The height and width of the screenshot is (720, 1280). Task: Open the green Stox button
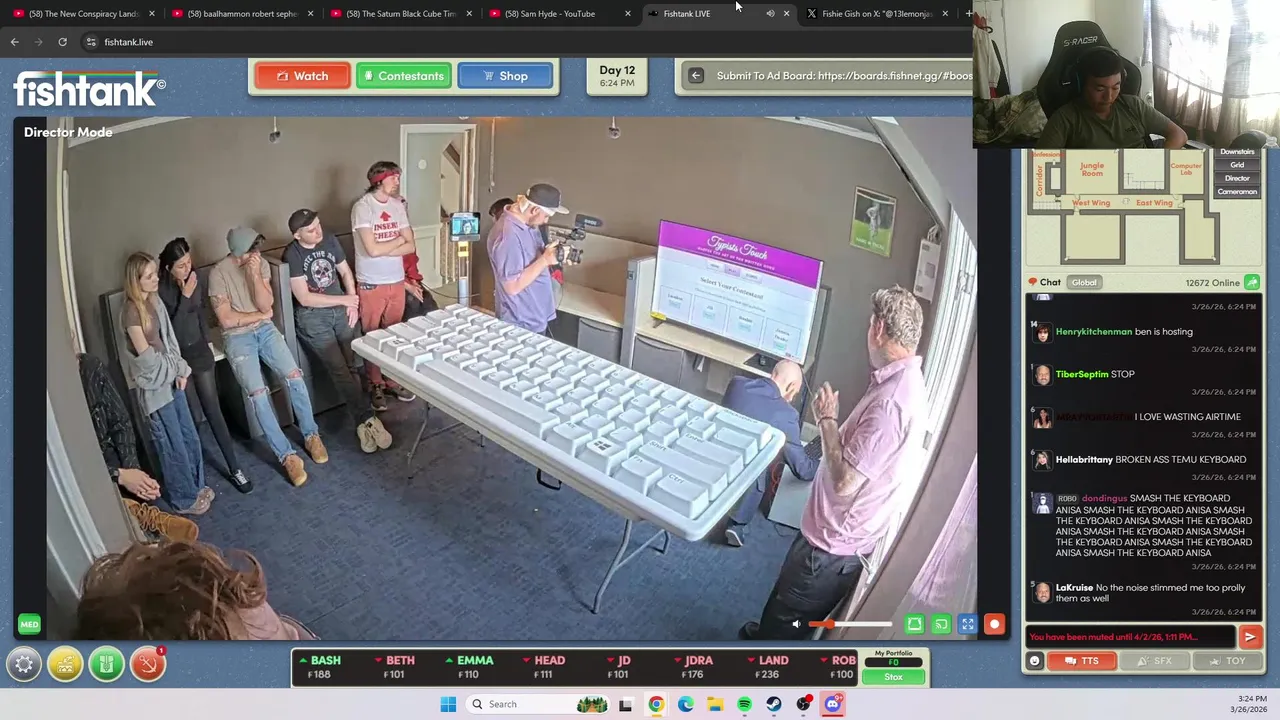click(x=893, y=677)
